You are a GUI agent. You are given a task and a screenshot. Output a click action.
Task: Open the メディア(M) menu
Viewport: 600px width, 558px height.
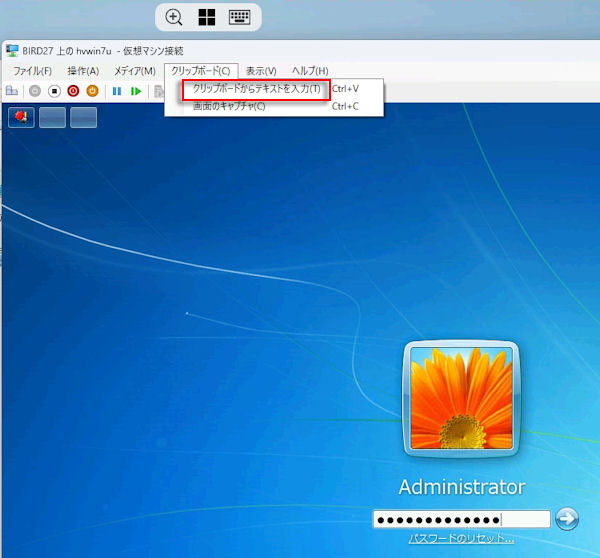[x=135, y=71]
